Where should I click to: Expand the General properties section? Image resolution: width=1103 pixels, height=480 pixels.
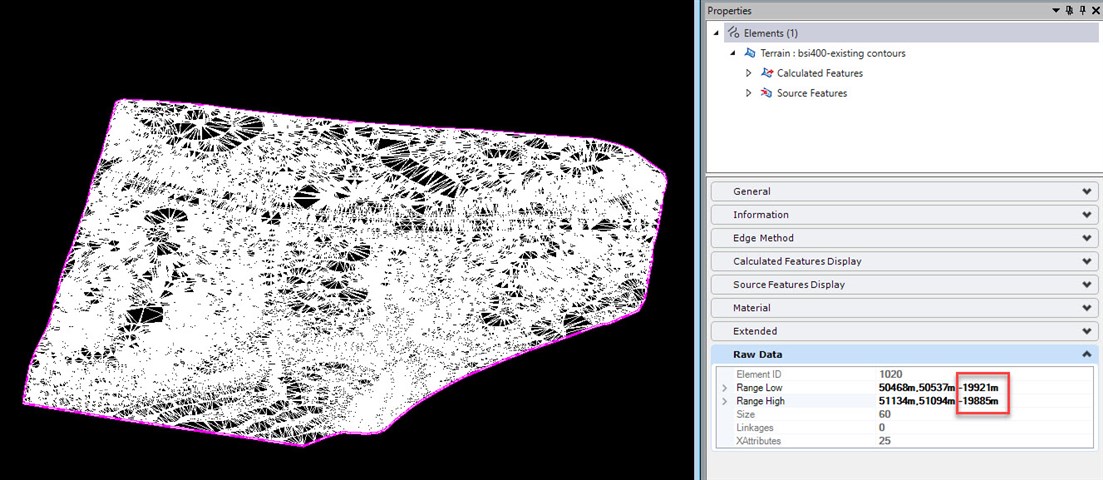tap(1086, 191)
